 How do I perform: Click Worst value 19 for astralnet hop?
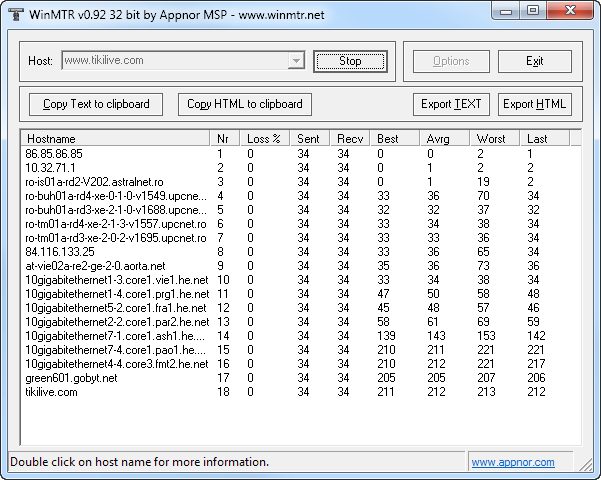click(483, 182)
